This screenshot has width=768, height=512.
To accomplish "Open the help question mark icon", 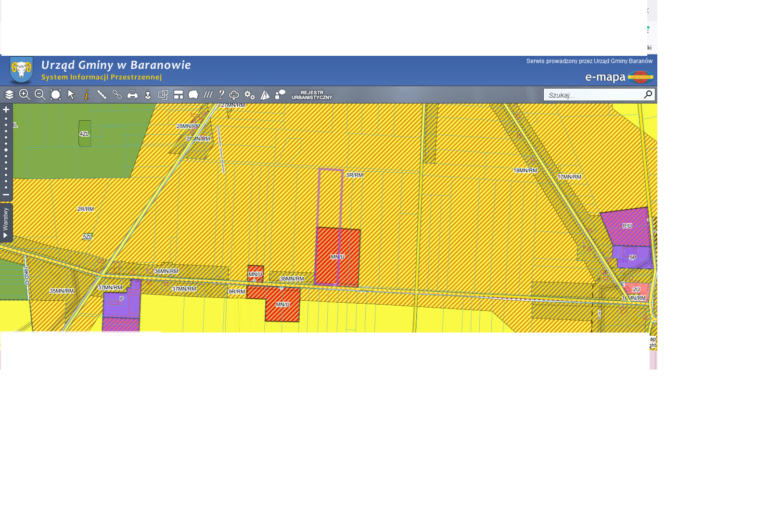I will [x=221, y=95].
